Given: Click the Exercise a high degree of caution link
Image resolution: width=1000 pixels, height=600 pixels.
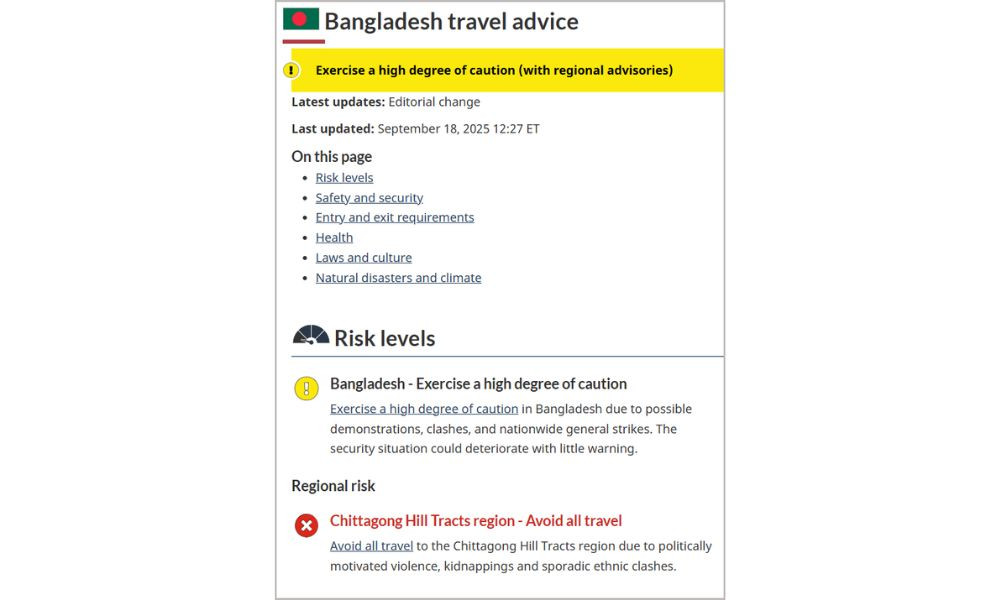Looking at the screenshot, I should [x=424, y=408].
